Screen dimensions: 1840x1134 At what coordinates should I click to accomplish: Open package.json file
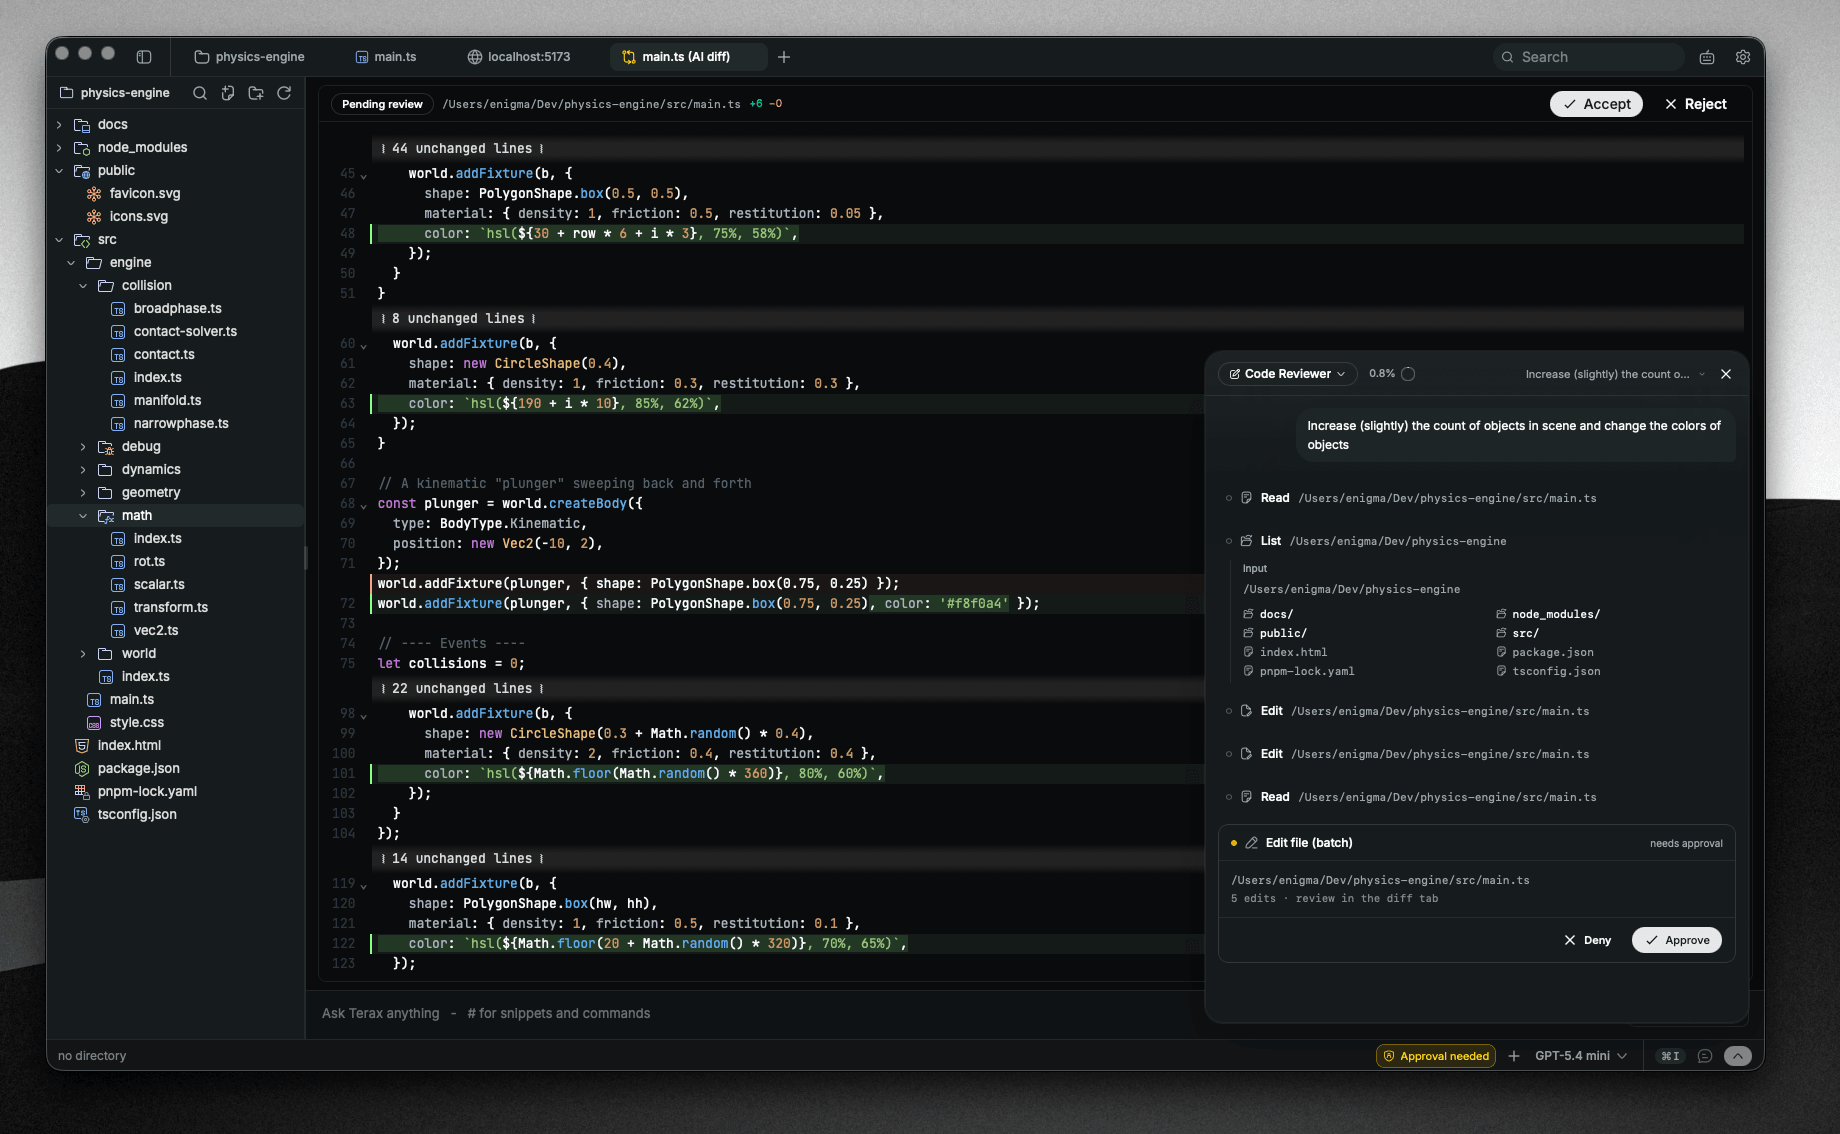(139, 769)
